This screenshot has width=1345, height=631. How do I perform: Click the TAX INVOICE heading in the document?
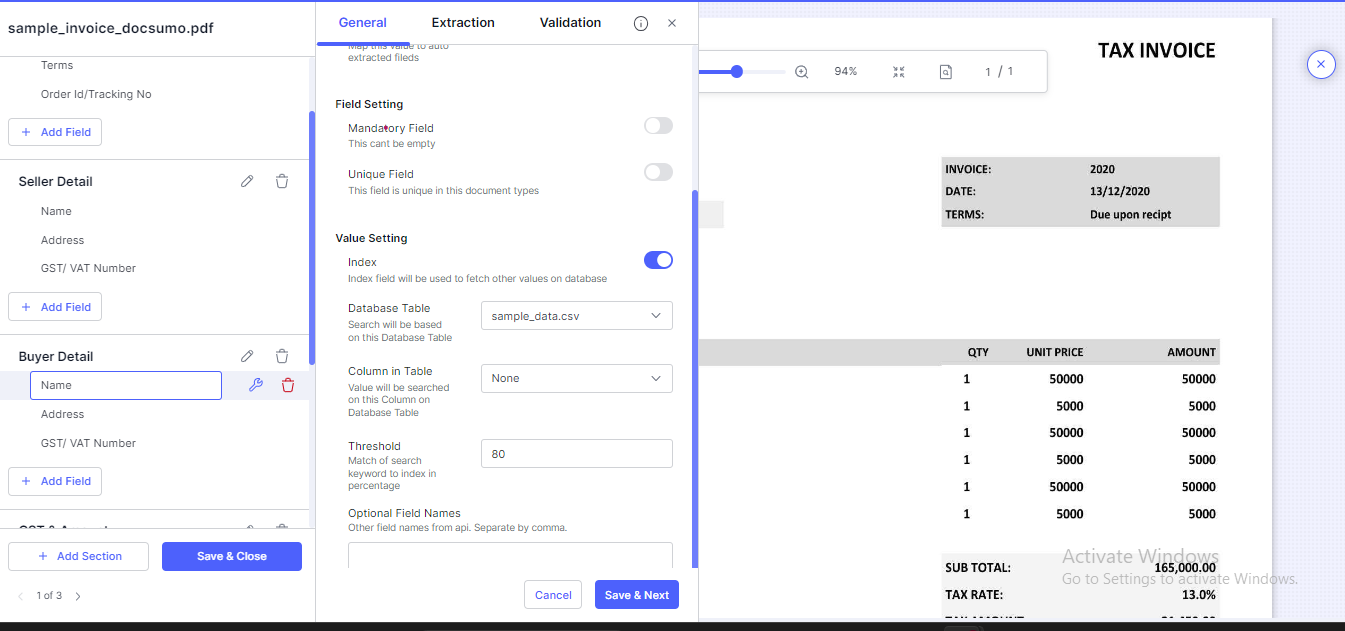click(1157, 51)
